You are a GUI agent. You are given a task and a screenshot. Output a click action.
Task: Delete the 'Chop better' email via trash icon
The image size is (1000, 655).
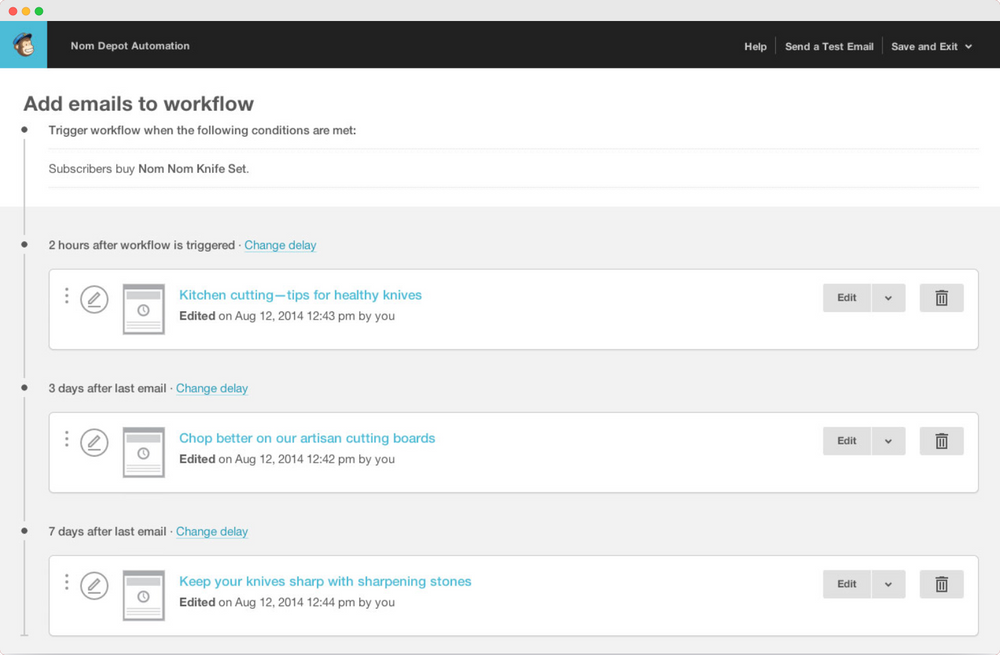tap(941, 440)
